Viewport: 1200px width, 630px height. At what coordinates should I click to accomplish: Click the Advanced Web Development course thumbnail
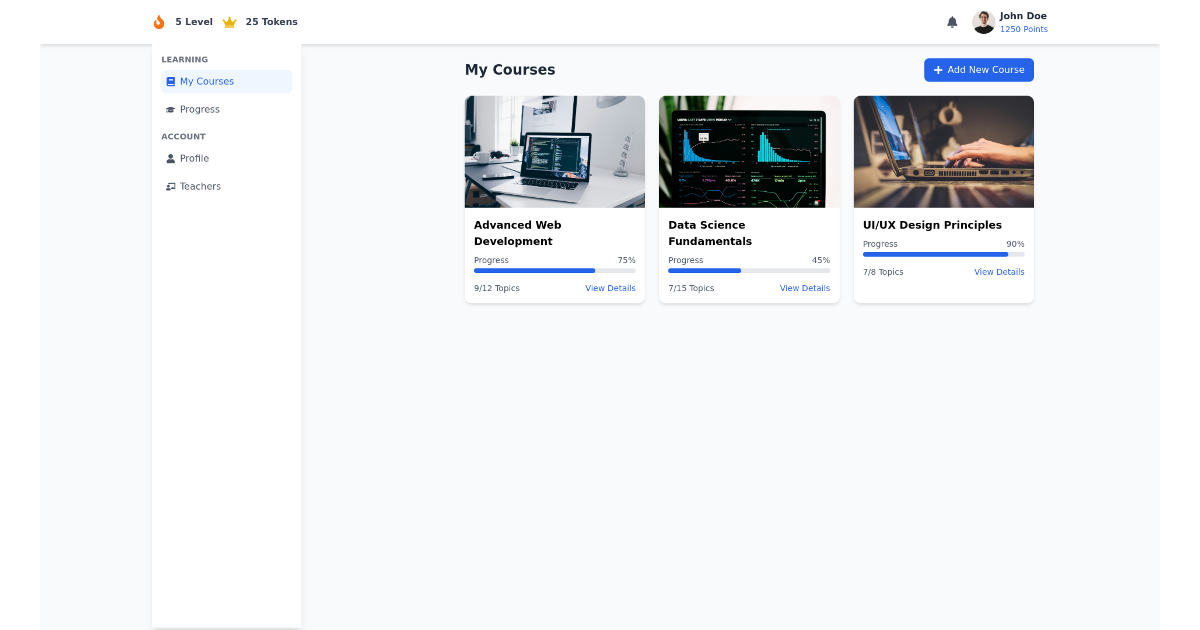(x=554, y=151)
